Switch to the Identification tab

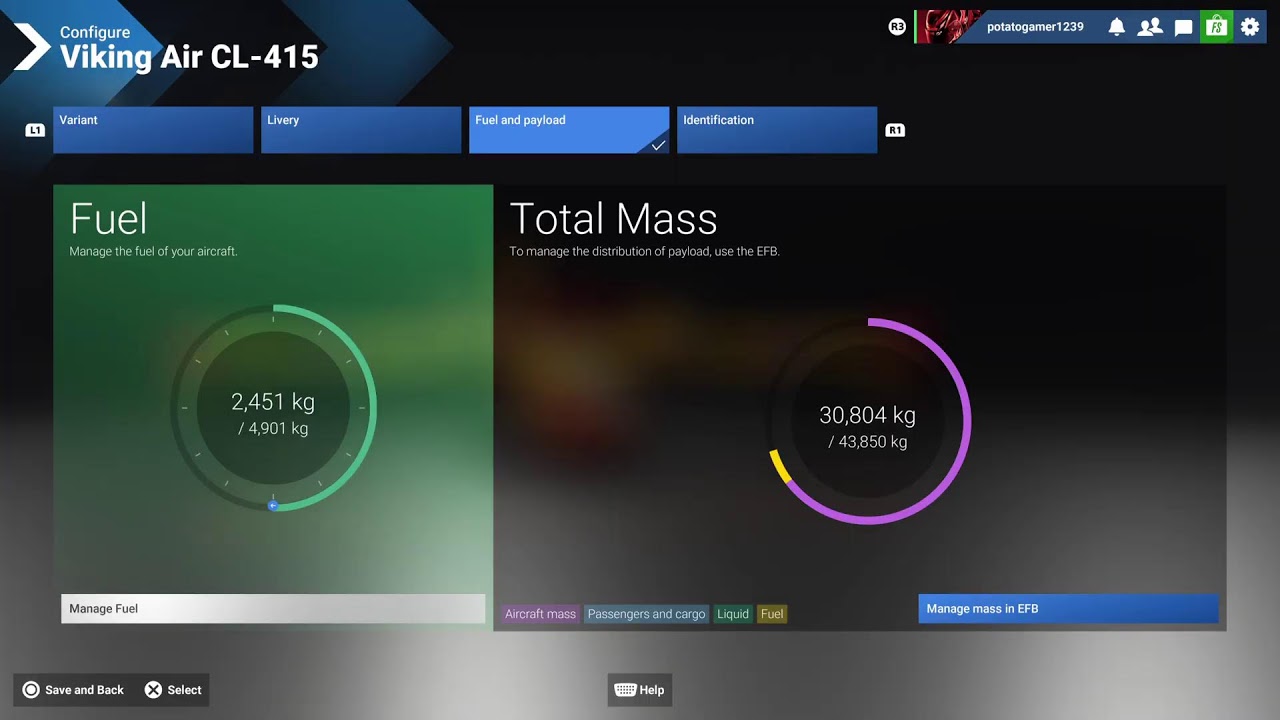tap(777, 130)
